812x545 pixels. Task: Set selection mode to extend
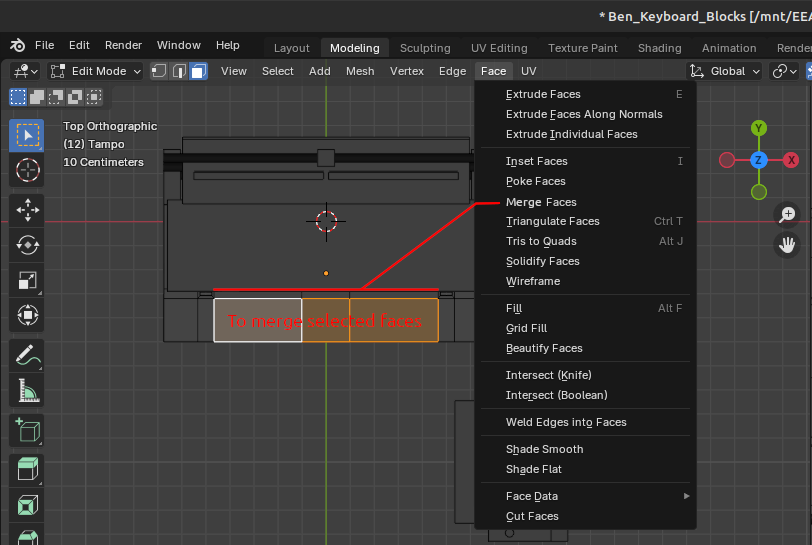tap(37, 97)
